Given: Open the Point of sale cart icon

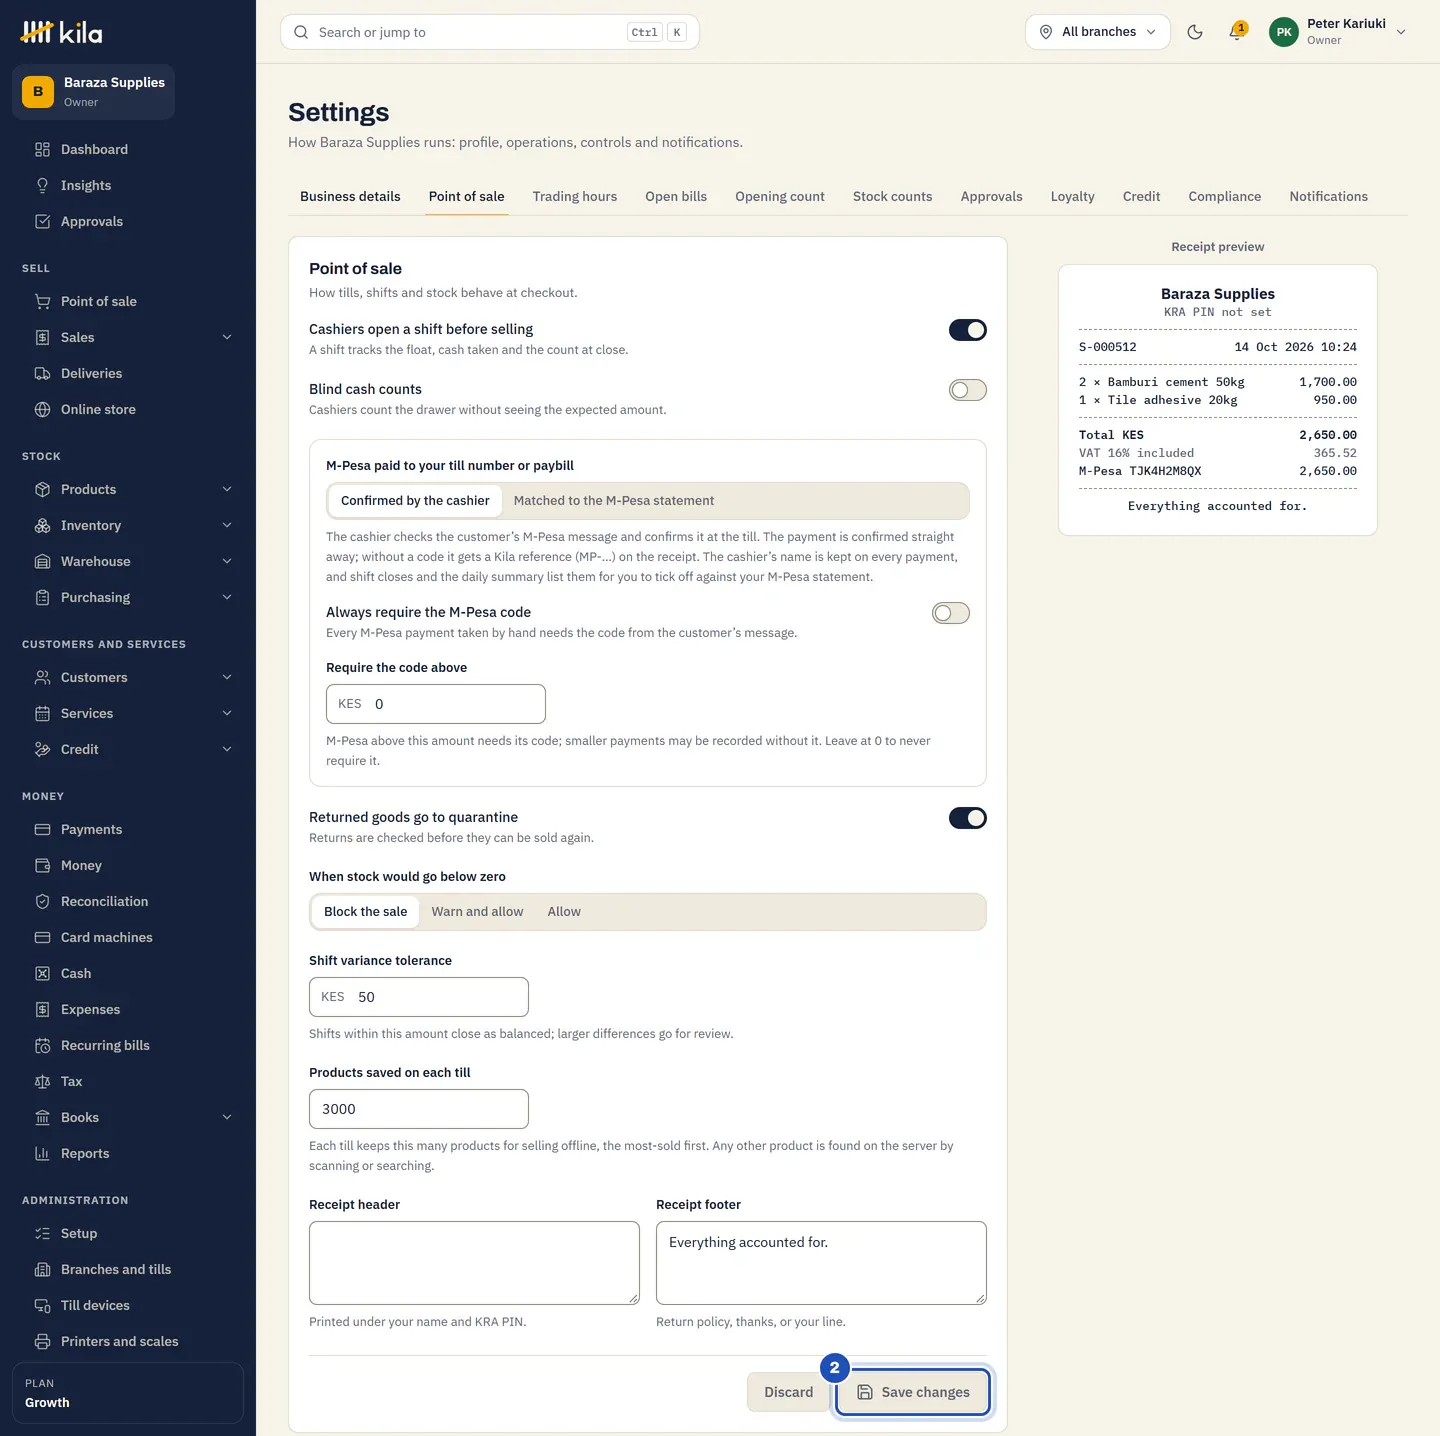Looking at the screenshot, I should pos(42,301).
